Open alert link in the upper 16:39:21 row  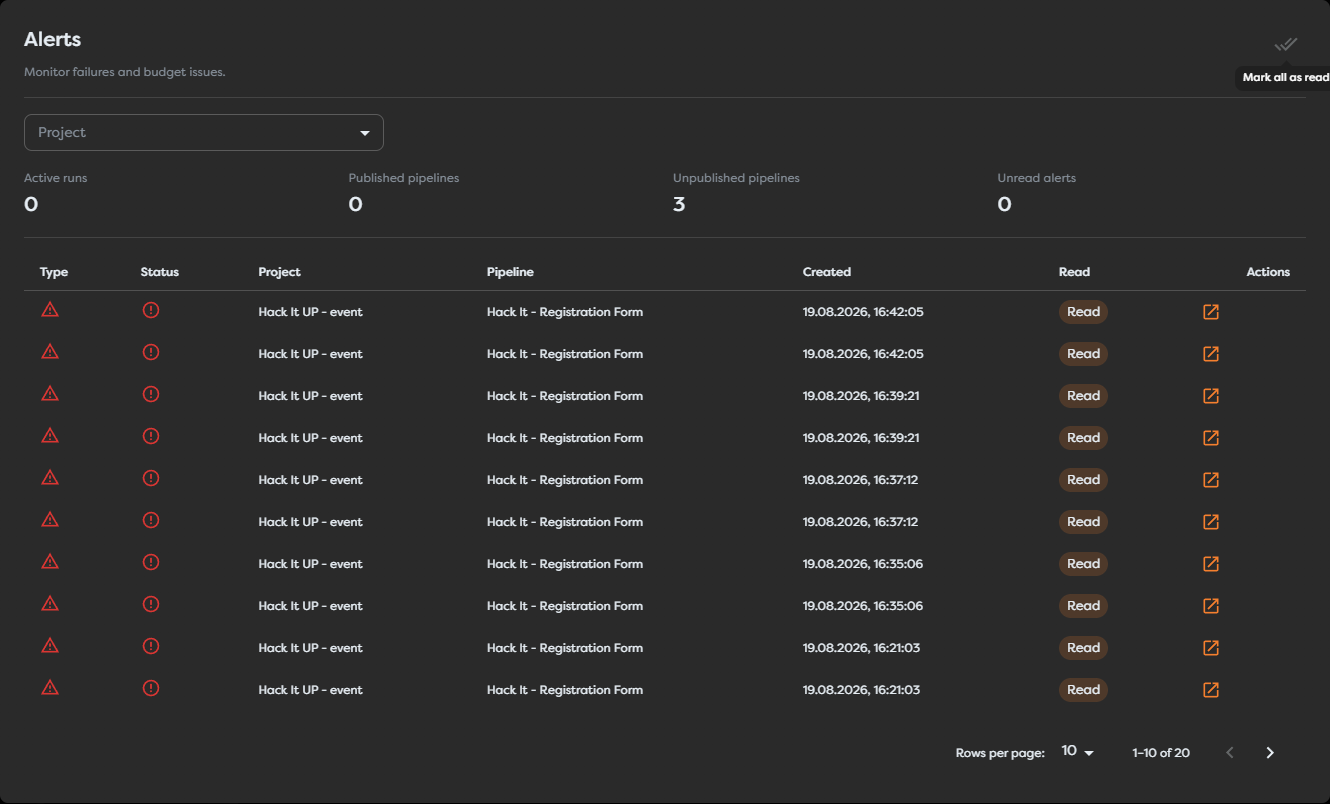tap(1210, 396)
